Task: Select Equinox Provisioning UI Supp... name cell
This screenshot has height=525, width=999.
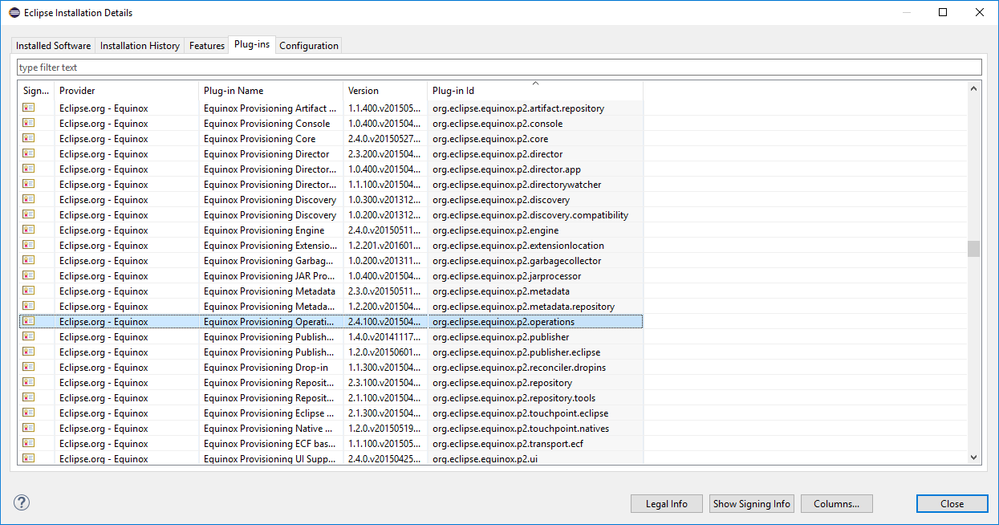Action: [270, 459]
